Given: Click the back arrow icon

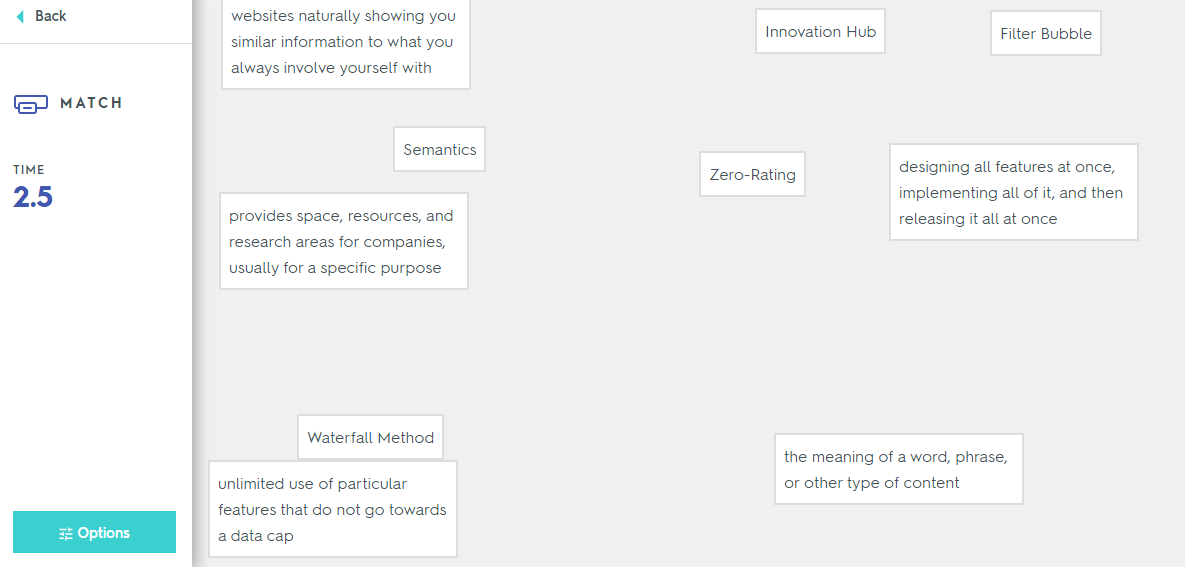Looking at the screenshot, I should click(20, 17).
